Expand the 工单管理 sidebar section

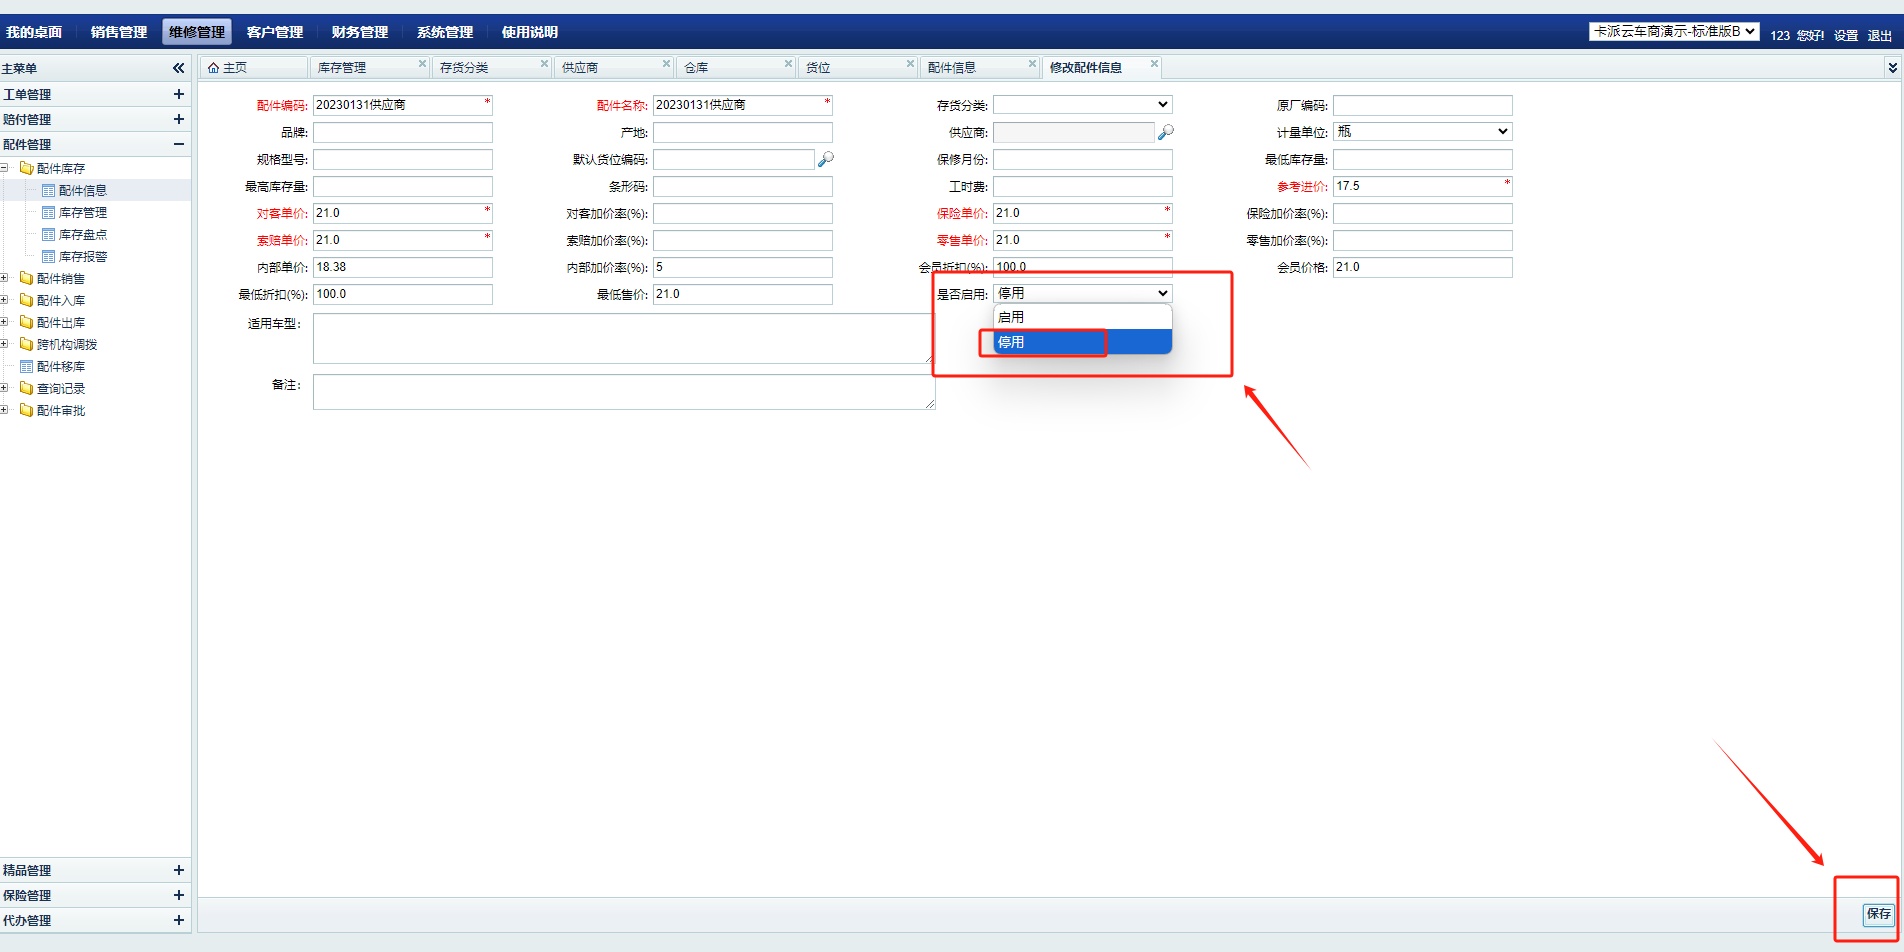(178, 94)
